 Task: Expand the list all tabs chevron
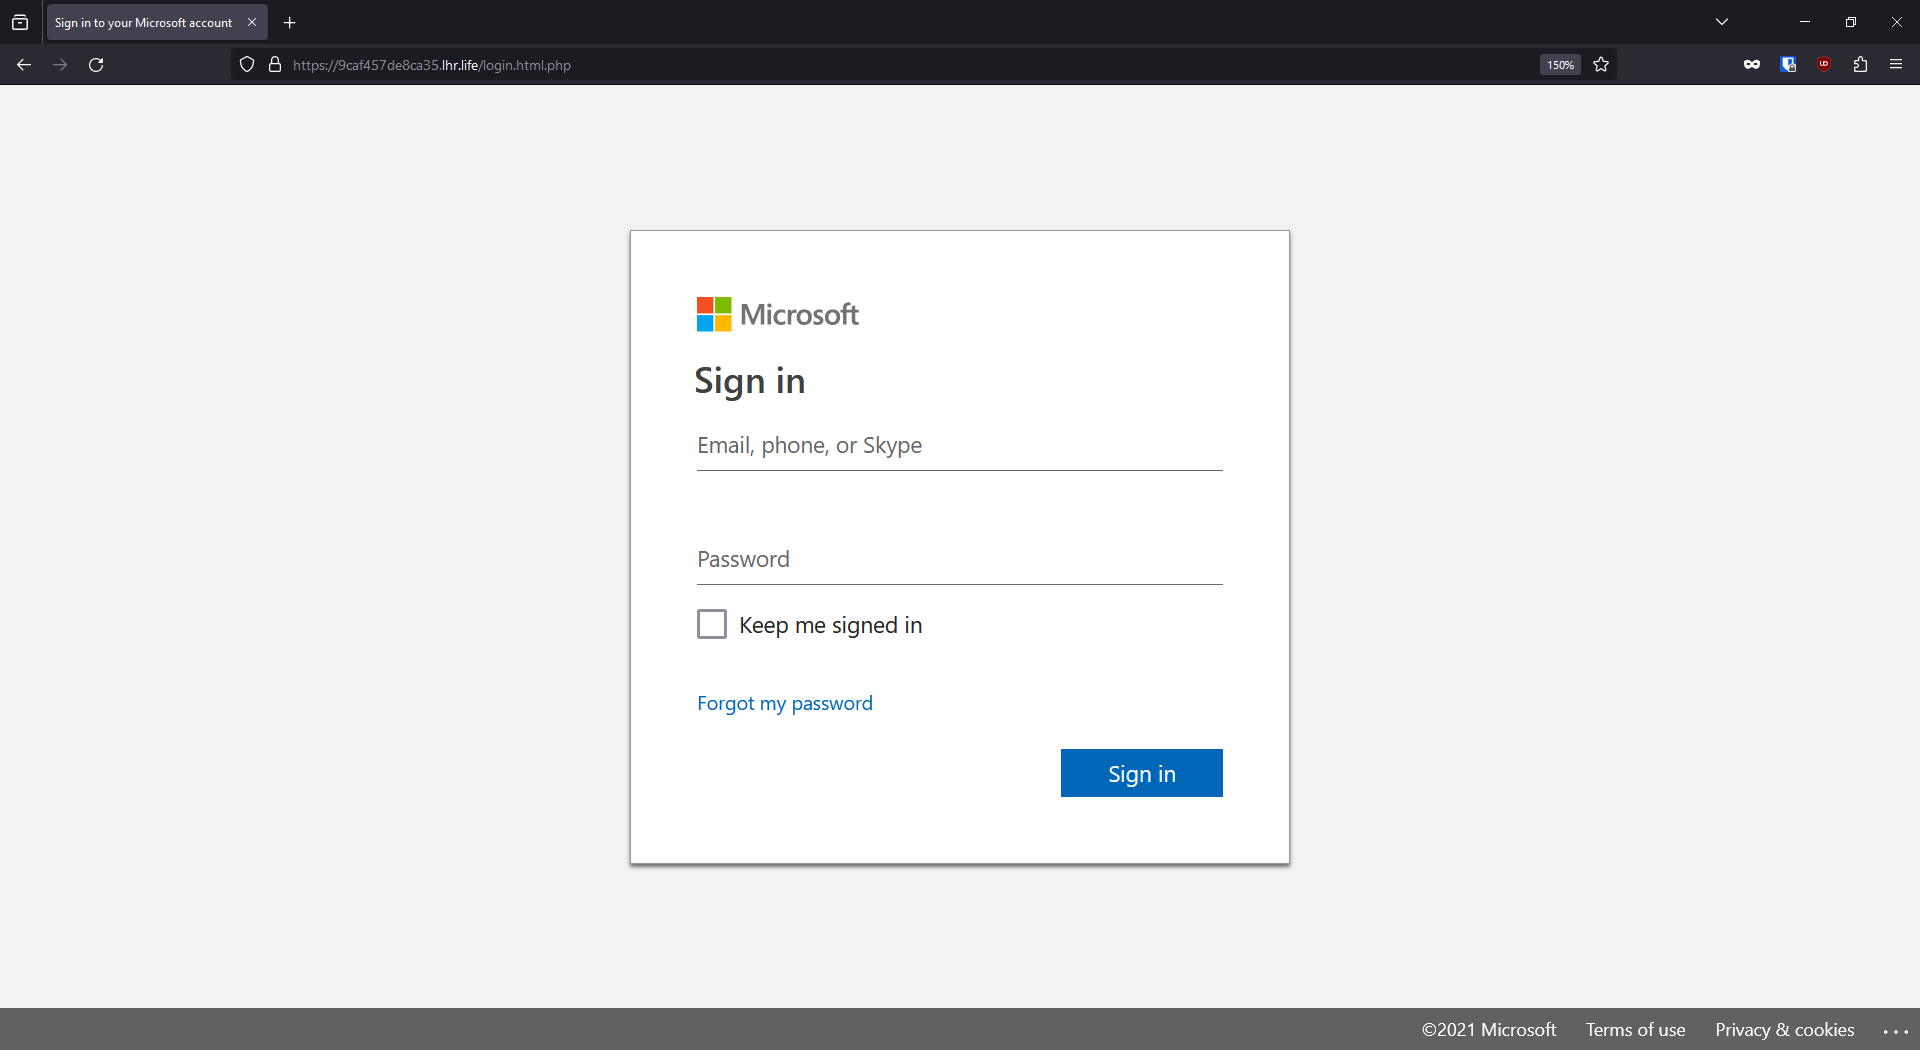[x=1722, y=22]
